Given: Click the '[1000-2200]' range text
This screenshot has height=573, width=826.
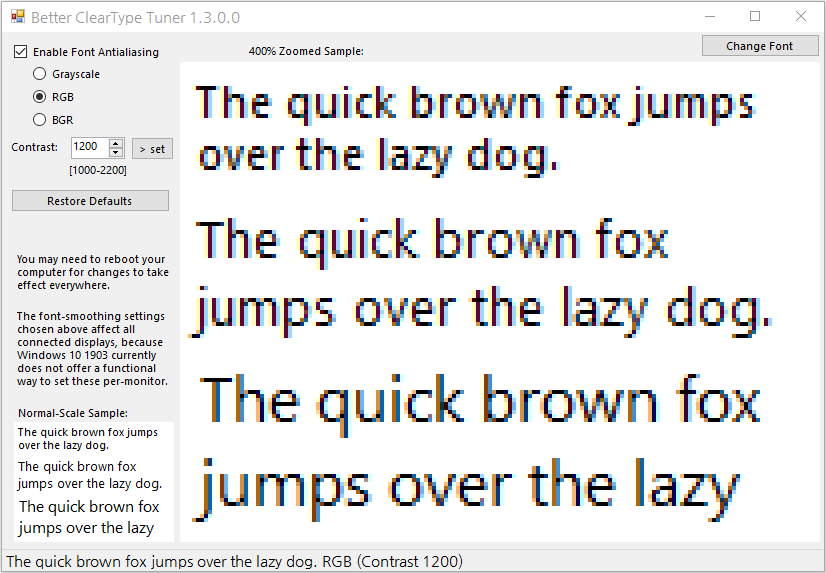Looking at the screenshot, I should coord(98,171).
